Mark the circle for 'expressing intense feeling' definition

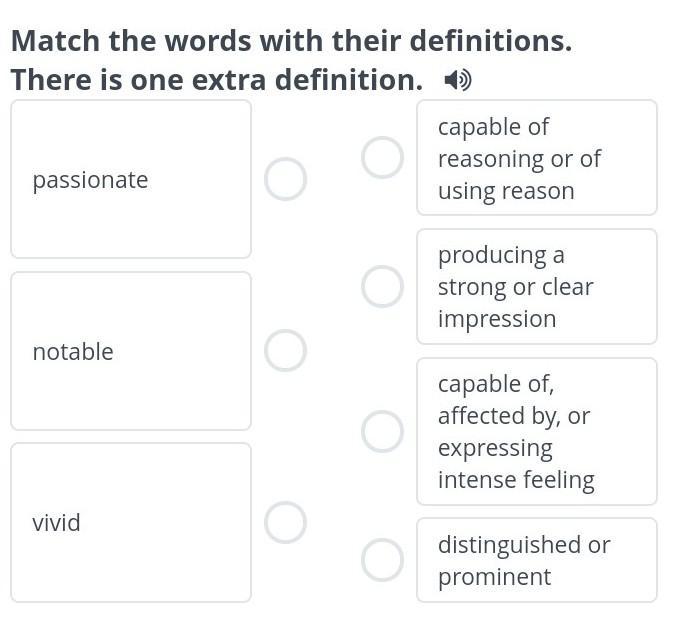382,431
